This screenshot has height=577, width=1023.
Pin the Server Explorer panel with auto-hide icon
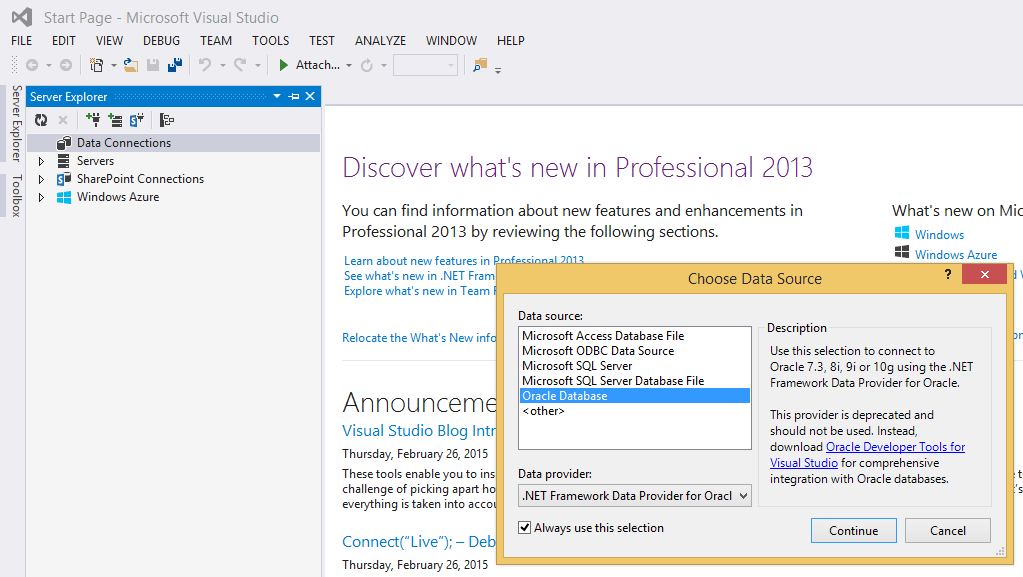294,97
